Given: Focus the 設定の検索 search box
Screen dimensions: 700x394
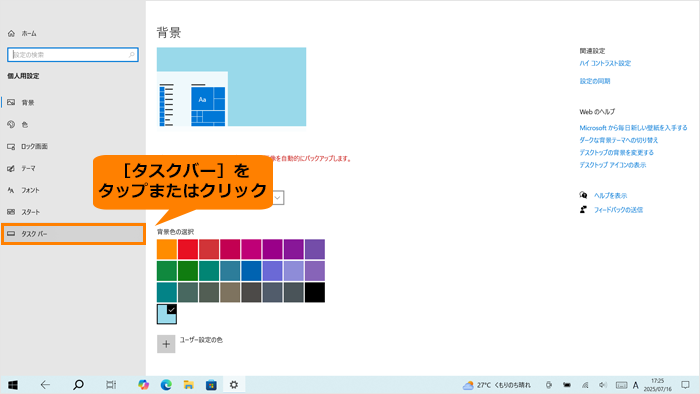Looking at the screenshot, I should (73, 55).
